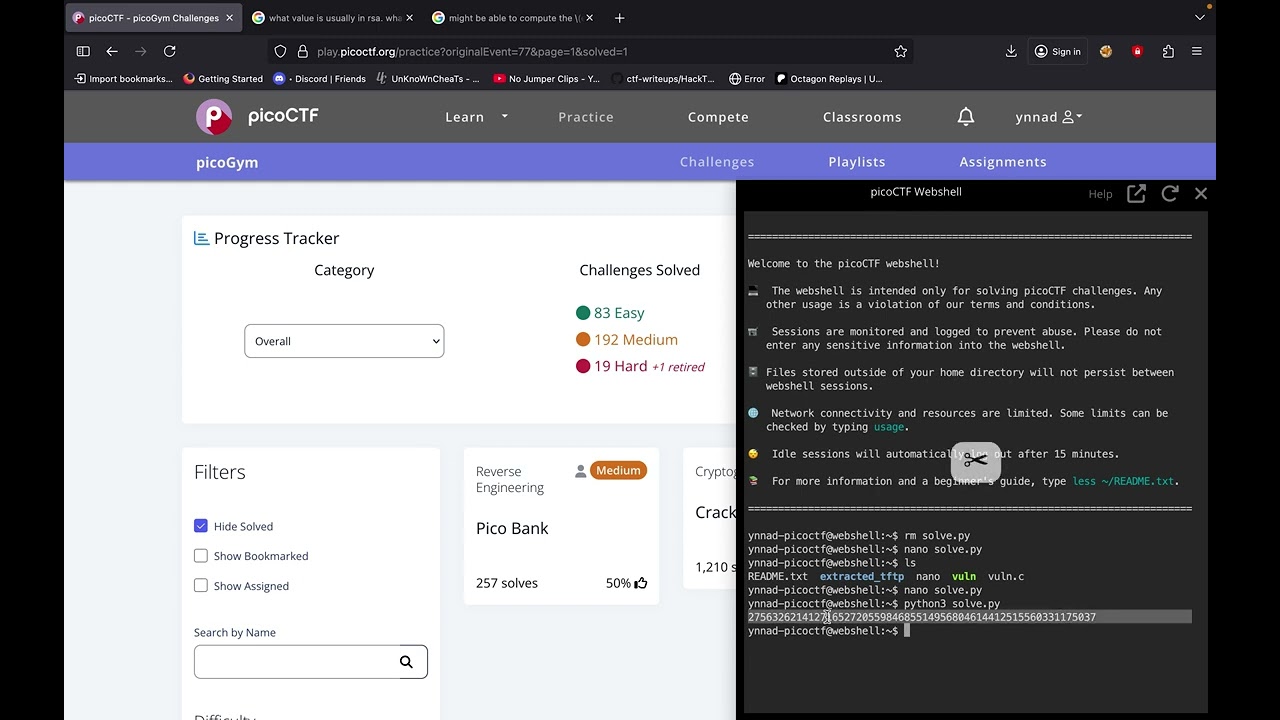Image resolution: width=1280 pixels, height=720 pixels.
Task: Open the ynnad user account dropdown
Action: coord(1049,117)
